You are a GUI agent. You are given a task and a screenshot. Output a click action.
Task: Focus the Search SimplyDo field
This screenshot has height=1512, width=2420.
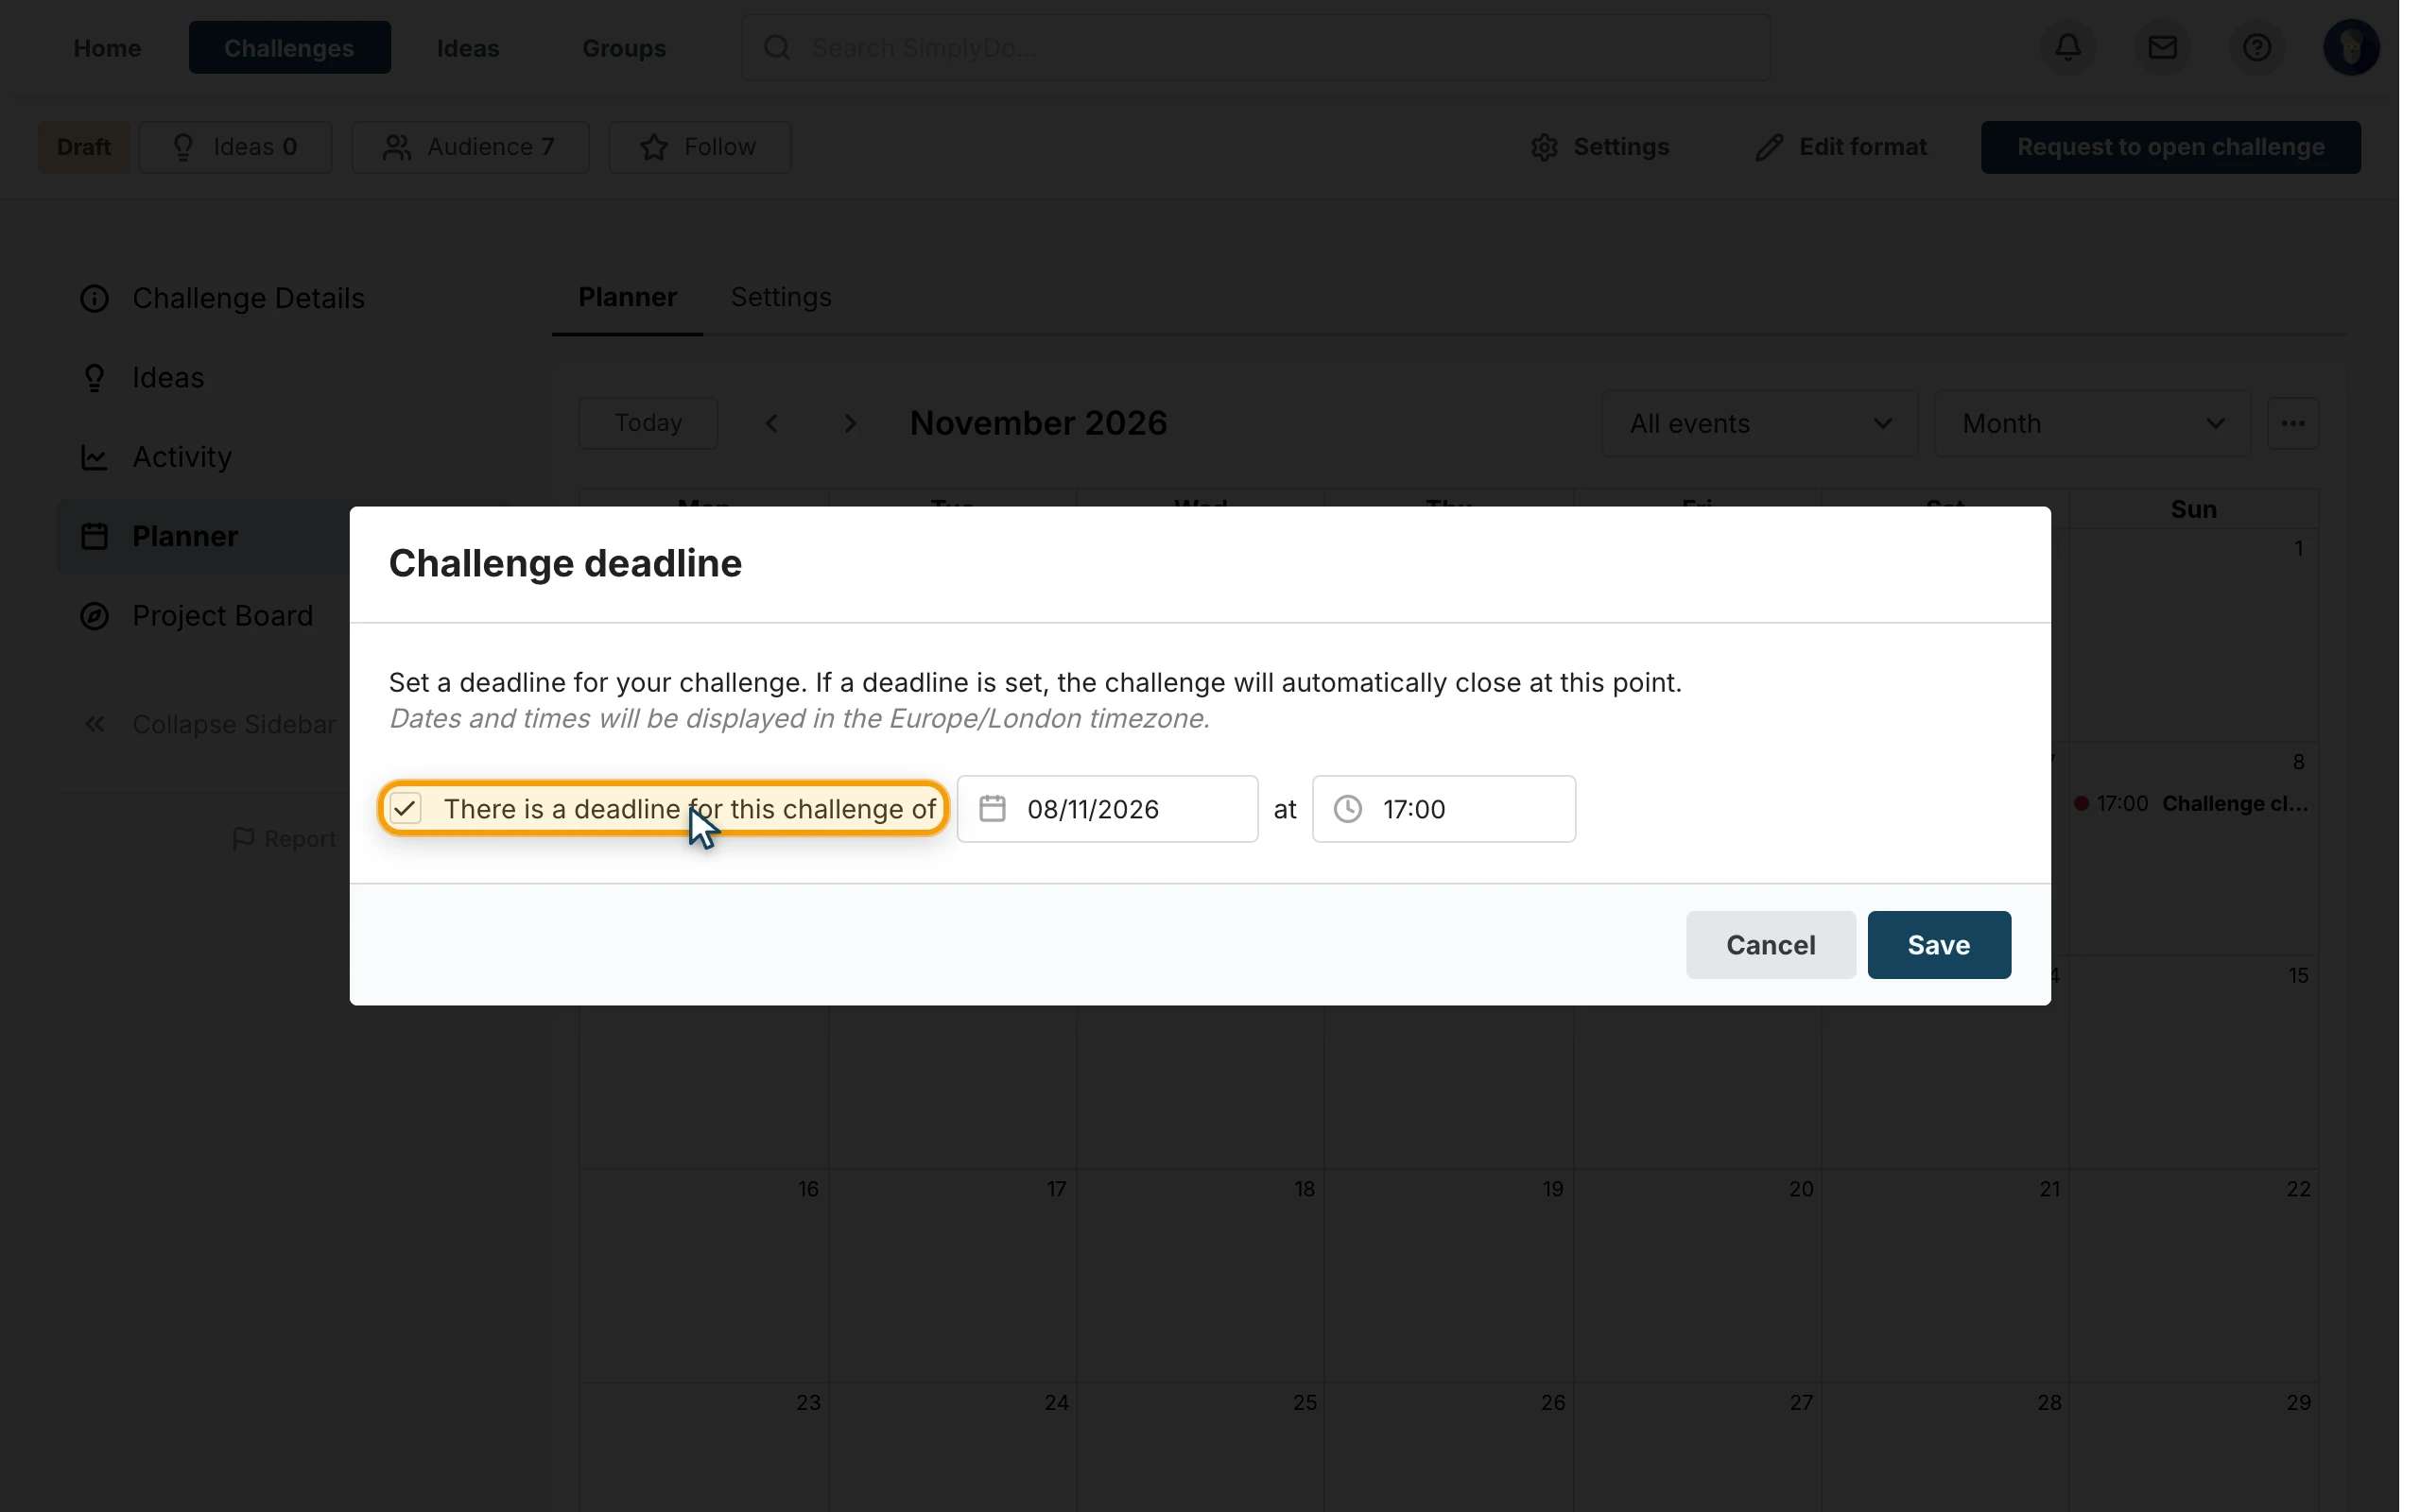1255,47
